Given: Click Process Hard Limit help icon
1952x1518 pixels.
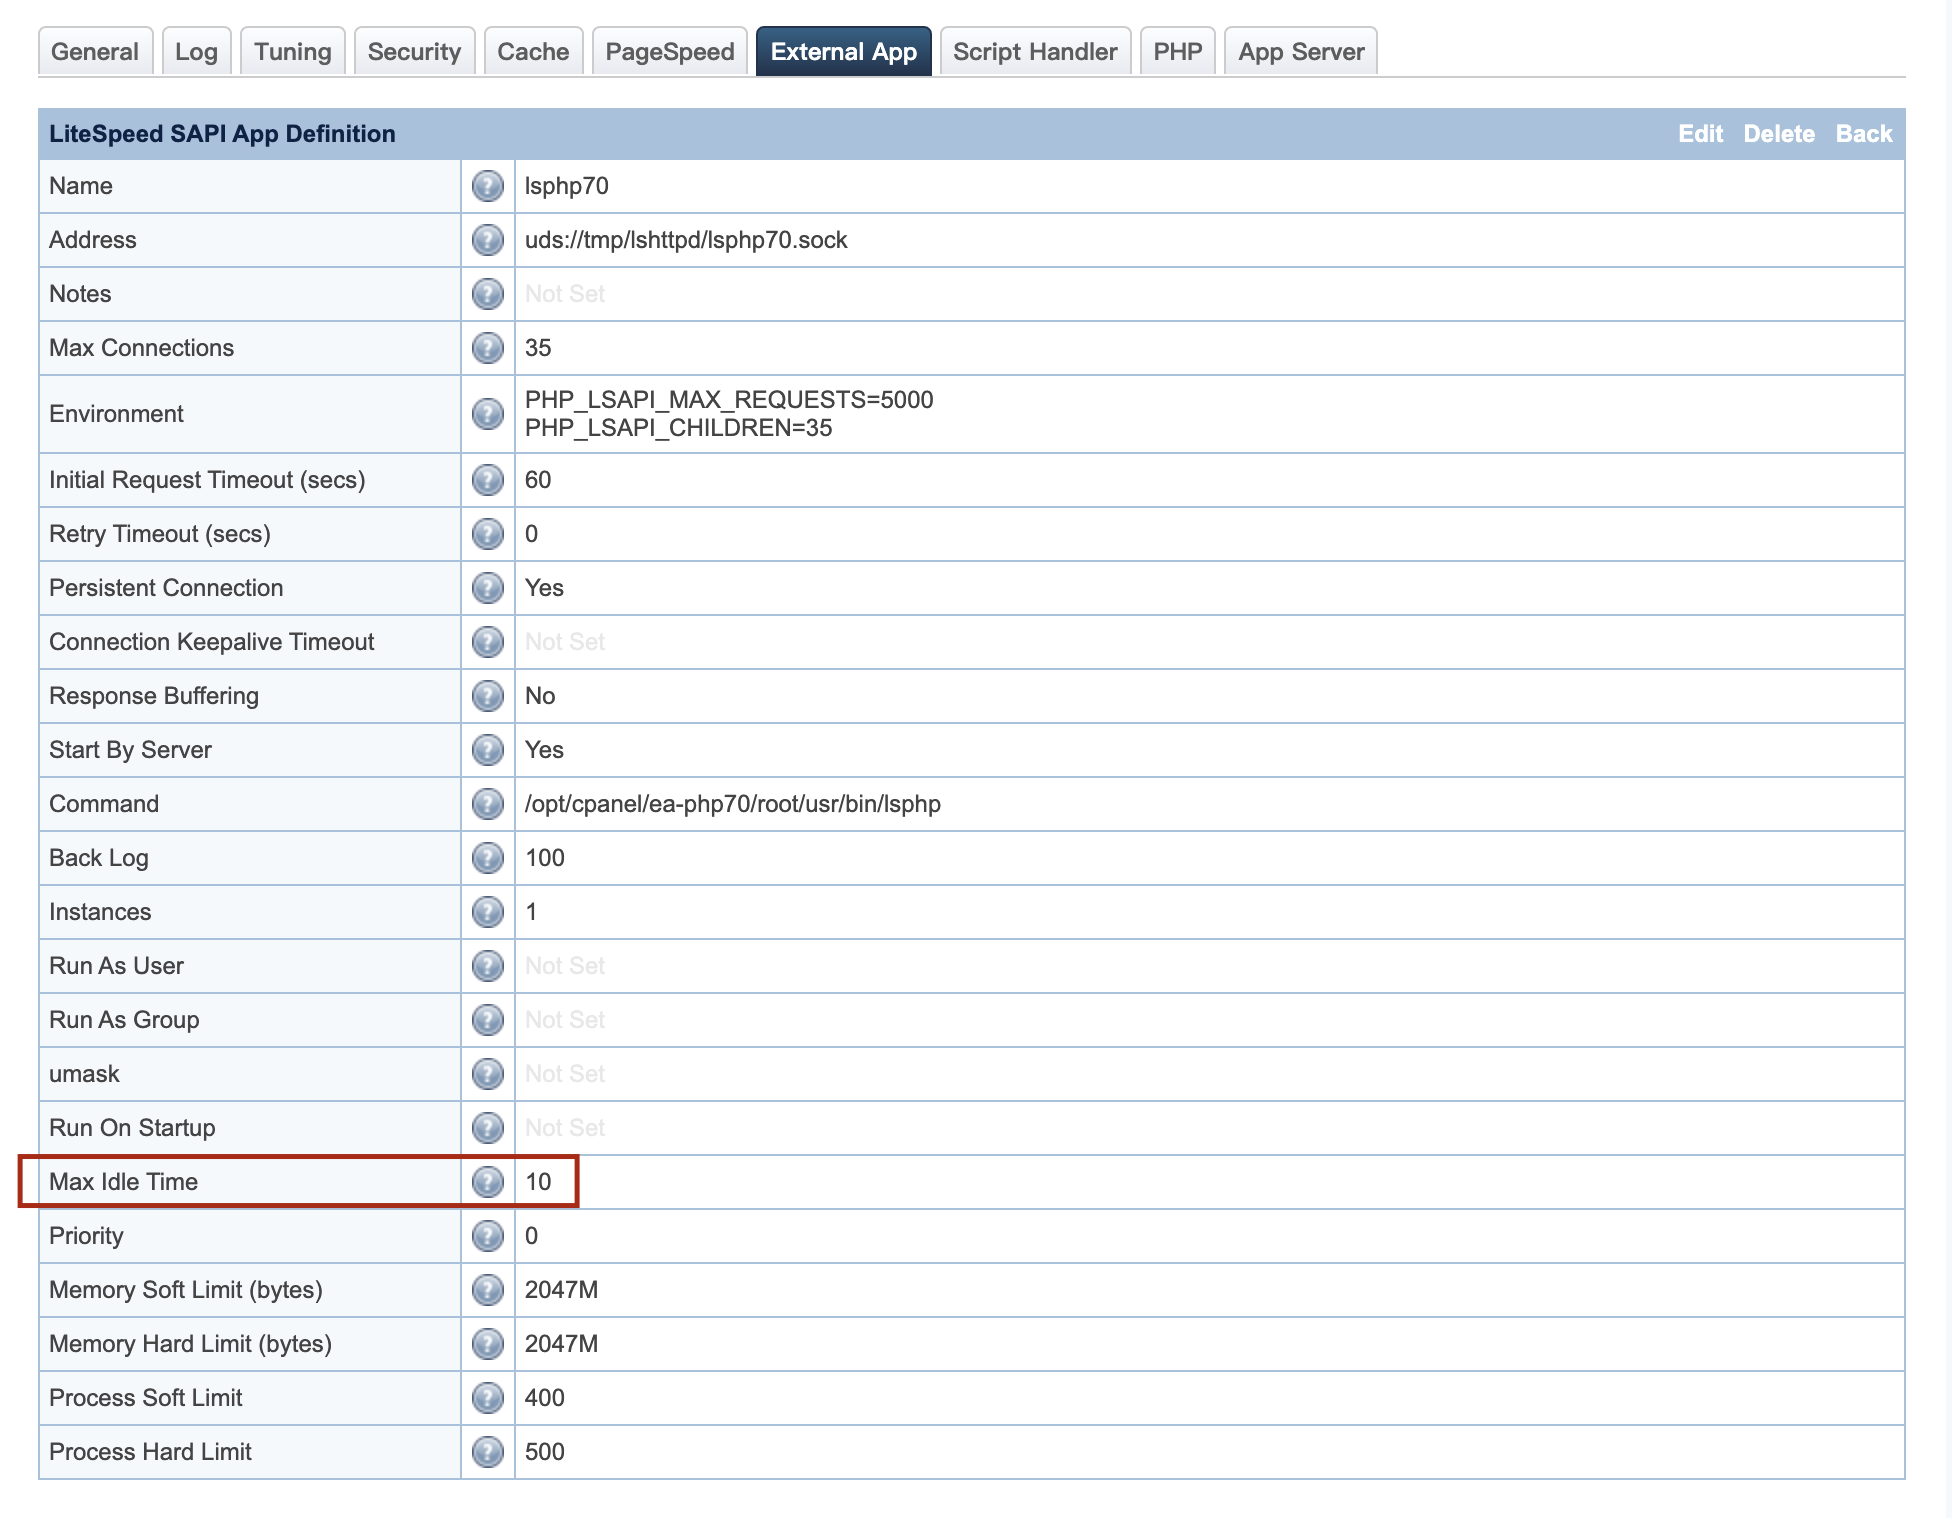Looking at the screenshot, I should [x=487, y=1452].
